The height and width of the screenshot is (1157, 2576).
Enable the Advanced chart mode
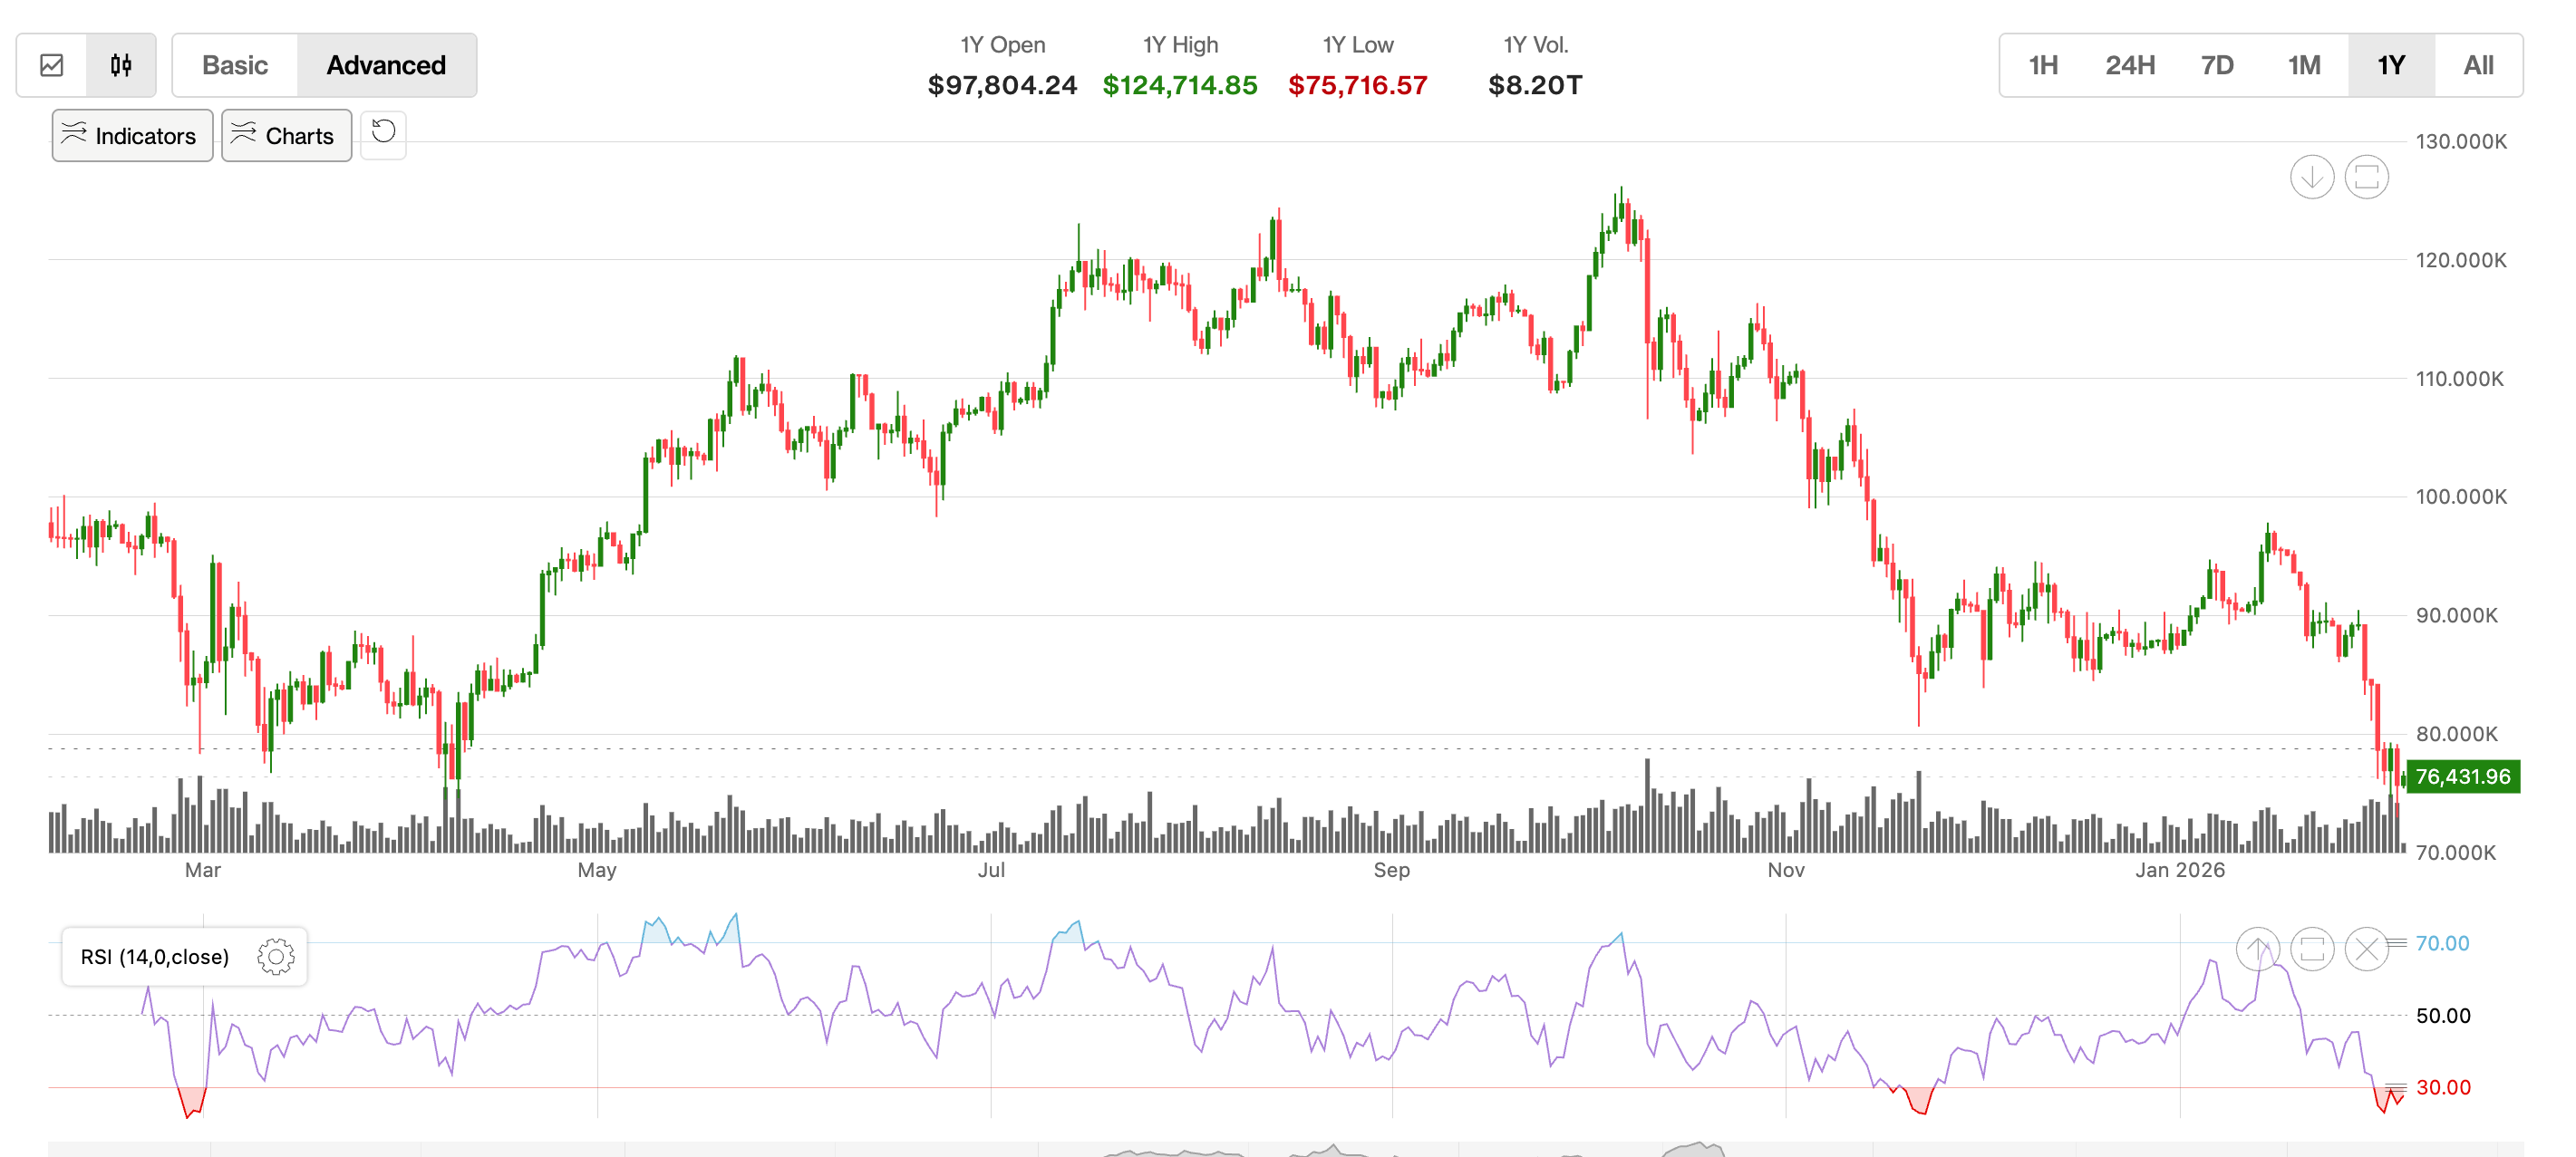pyautogui.click(x=387, y=65)
